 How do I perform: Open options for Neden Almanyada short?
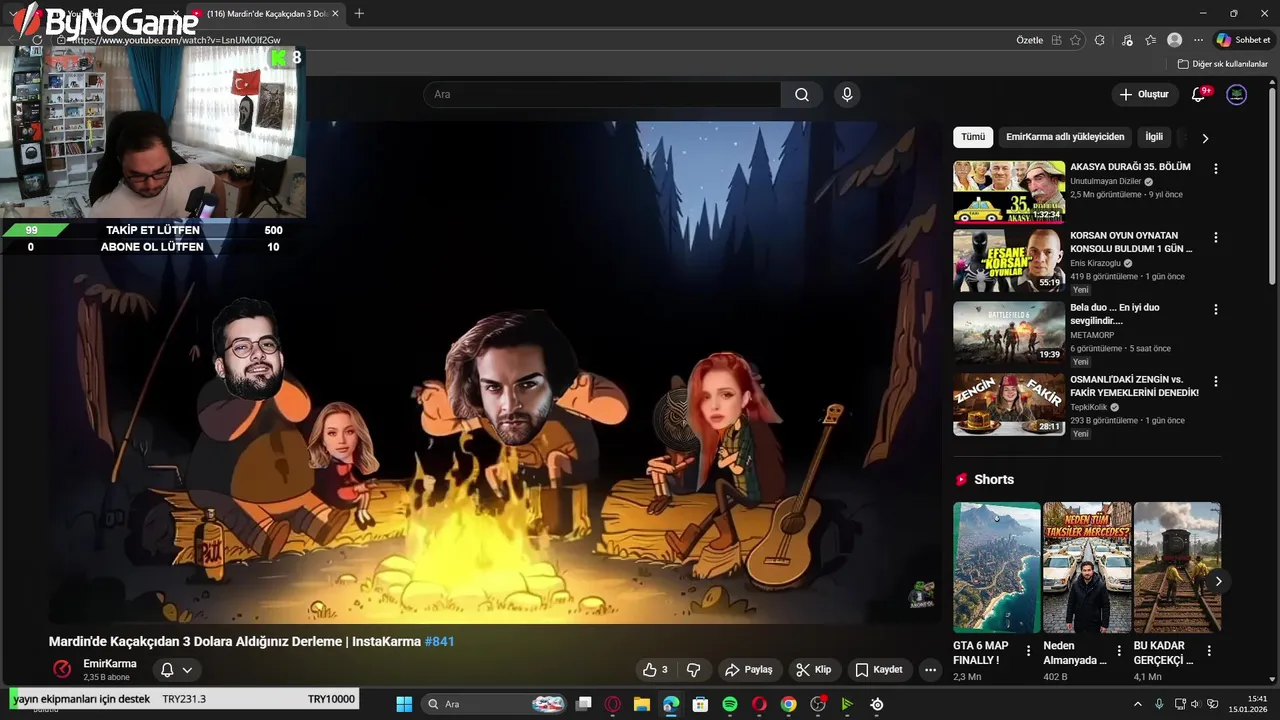coord(1119,651)
